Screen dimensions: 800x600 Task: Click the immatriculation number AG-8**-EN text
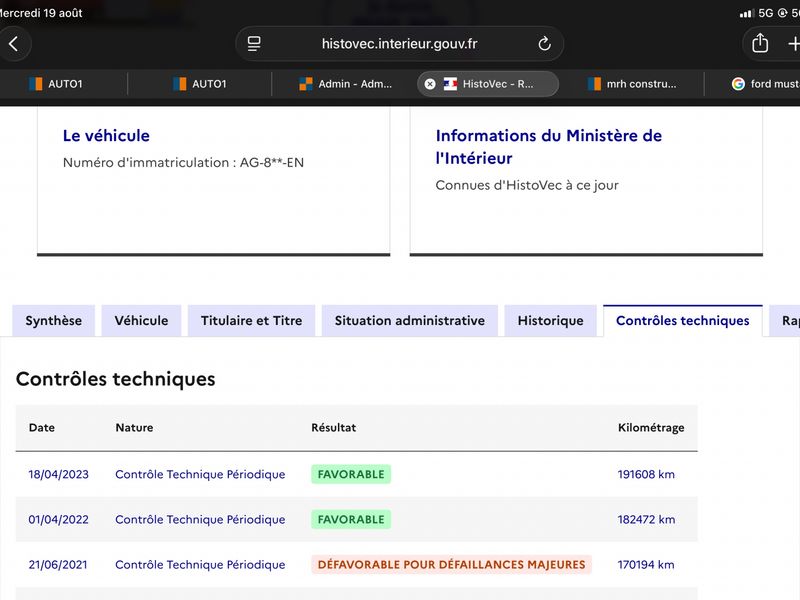[272, 162]
